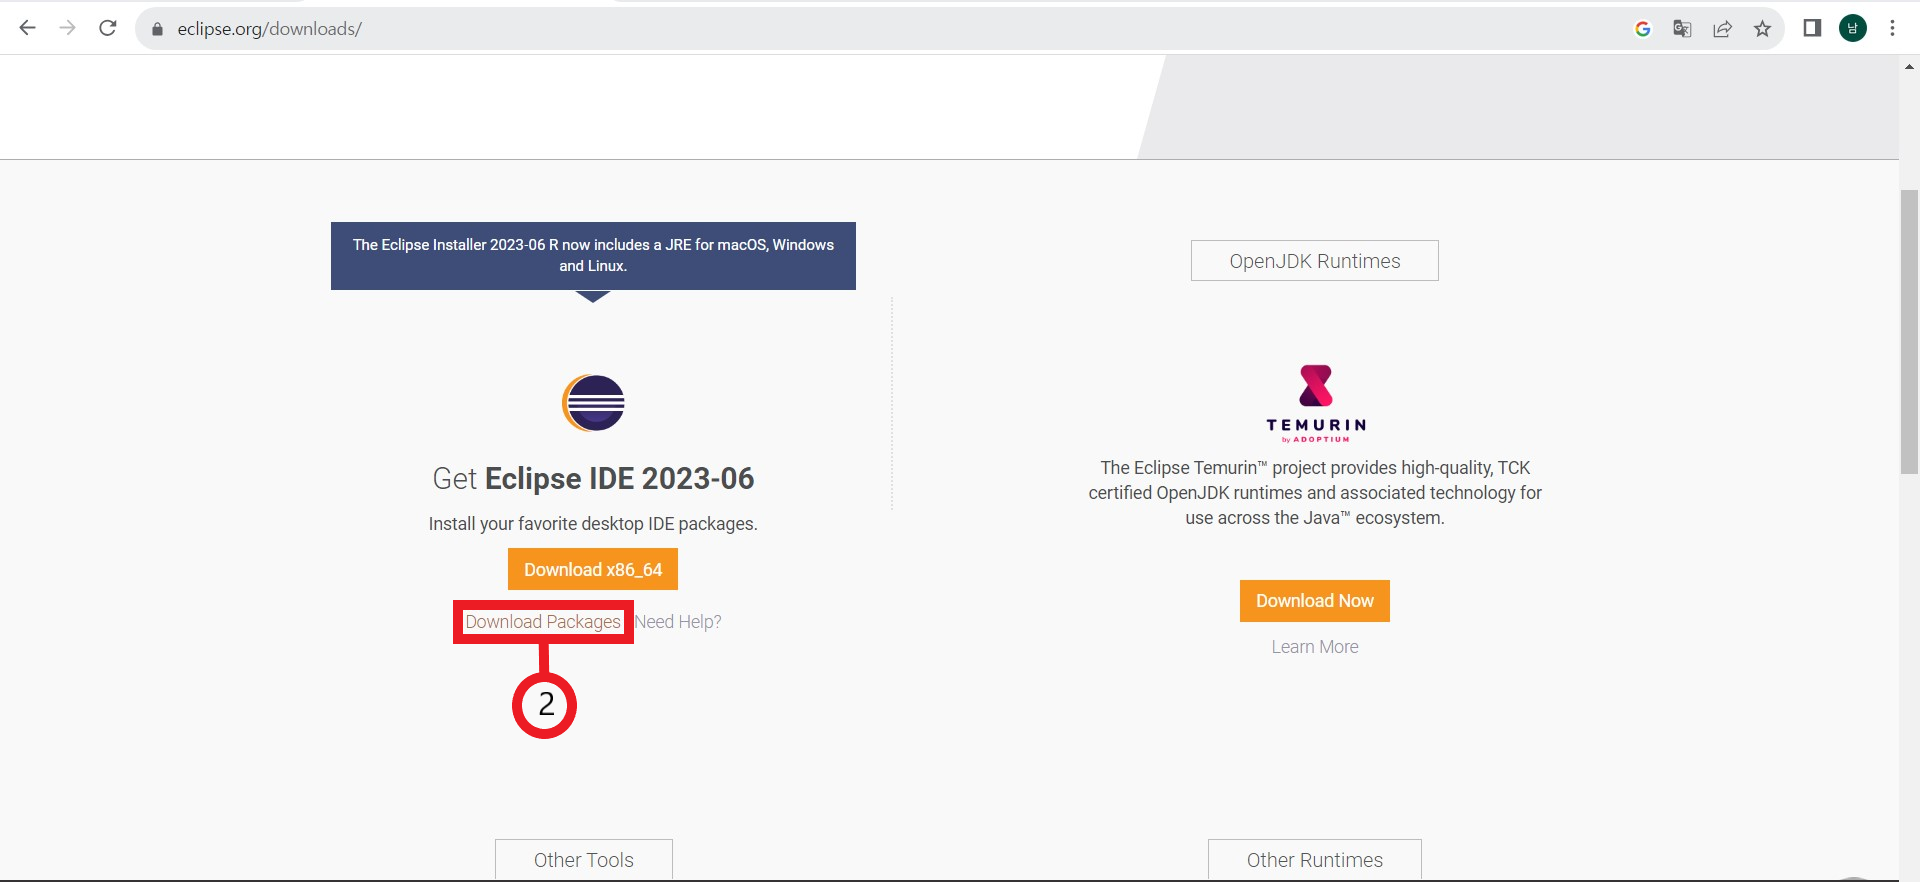View site security lock info
1920x882 pixels.
click(157, 29)
